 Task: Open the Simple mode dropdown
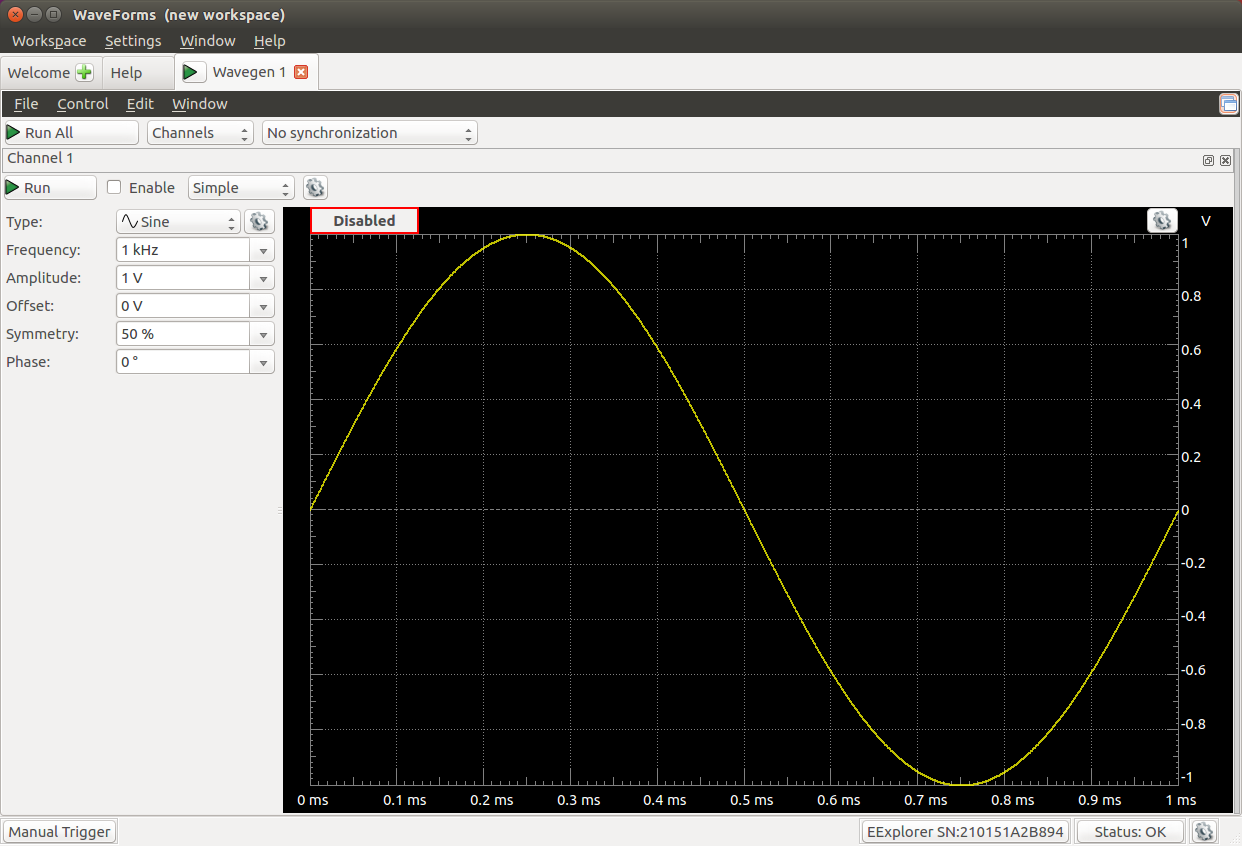pos(241,188)
